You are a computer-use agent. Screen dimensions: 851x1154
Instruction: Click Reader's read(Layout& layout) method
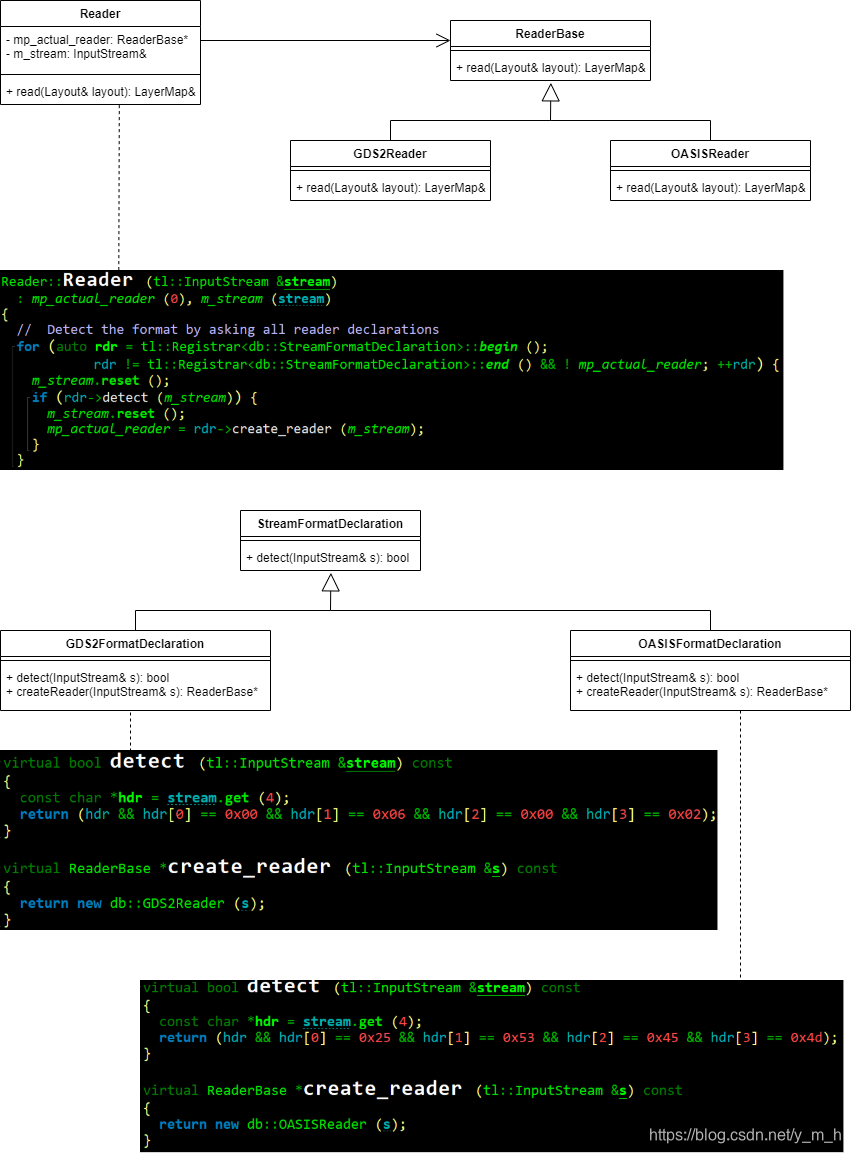point(101,92)
